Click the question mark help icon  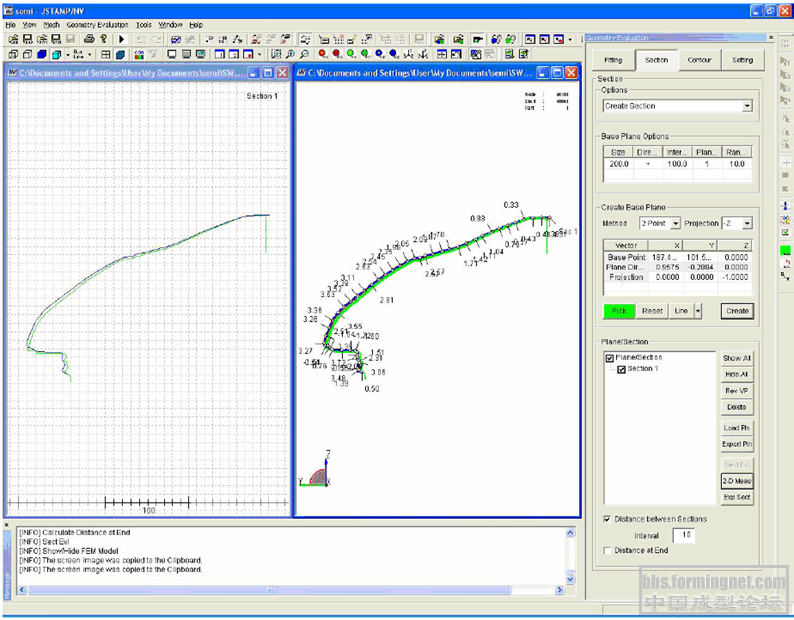point(104,39)
